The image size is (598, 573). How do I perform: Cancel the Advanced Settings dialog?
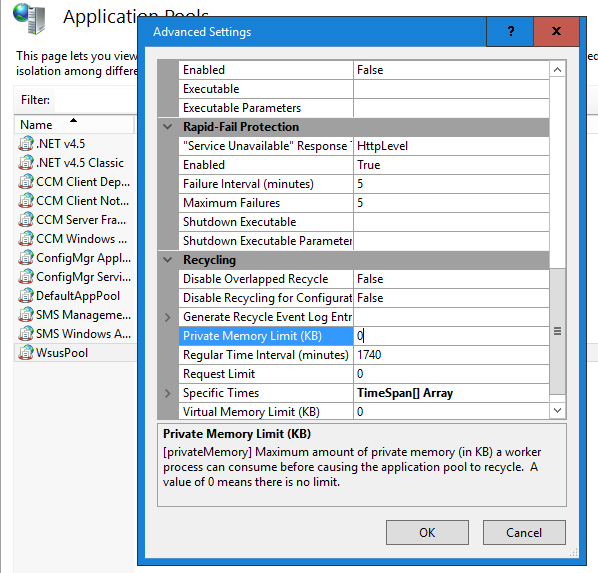coord(524,532)
